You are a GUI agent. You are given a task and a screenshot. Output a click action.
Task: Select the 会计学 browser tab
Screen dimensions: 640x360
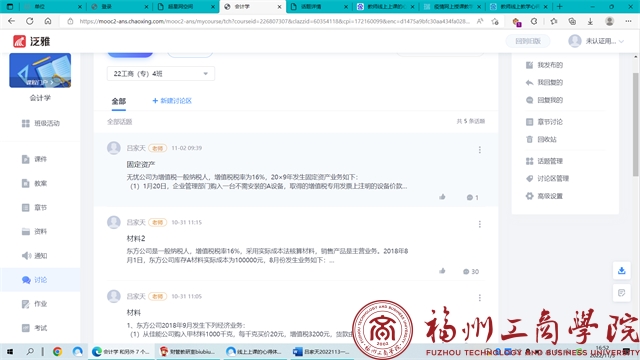pos(253,7)
